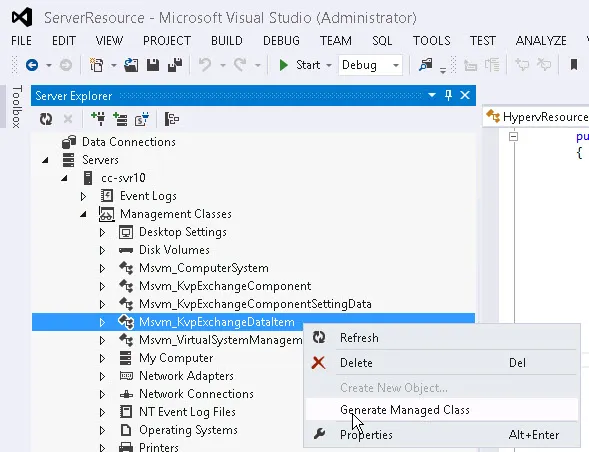Select the Network Adapters tree item
Image resolution: width=589 pixels, height=452 pixels.
point(186,376)
